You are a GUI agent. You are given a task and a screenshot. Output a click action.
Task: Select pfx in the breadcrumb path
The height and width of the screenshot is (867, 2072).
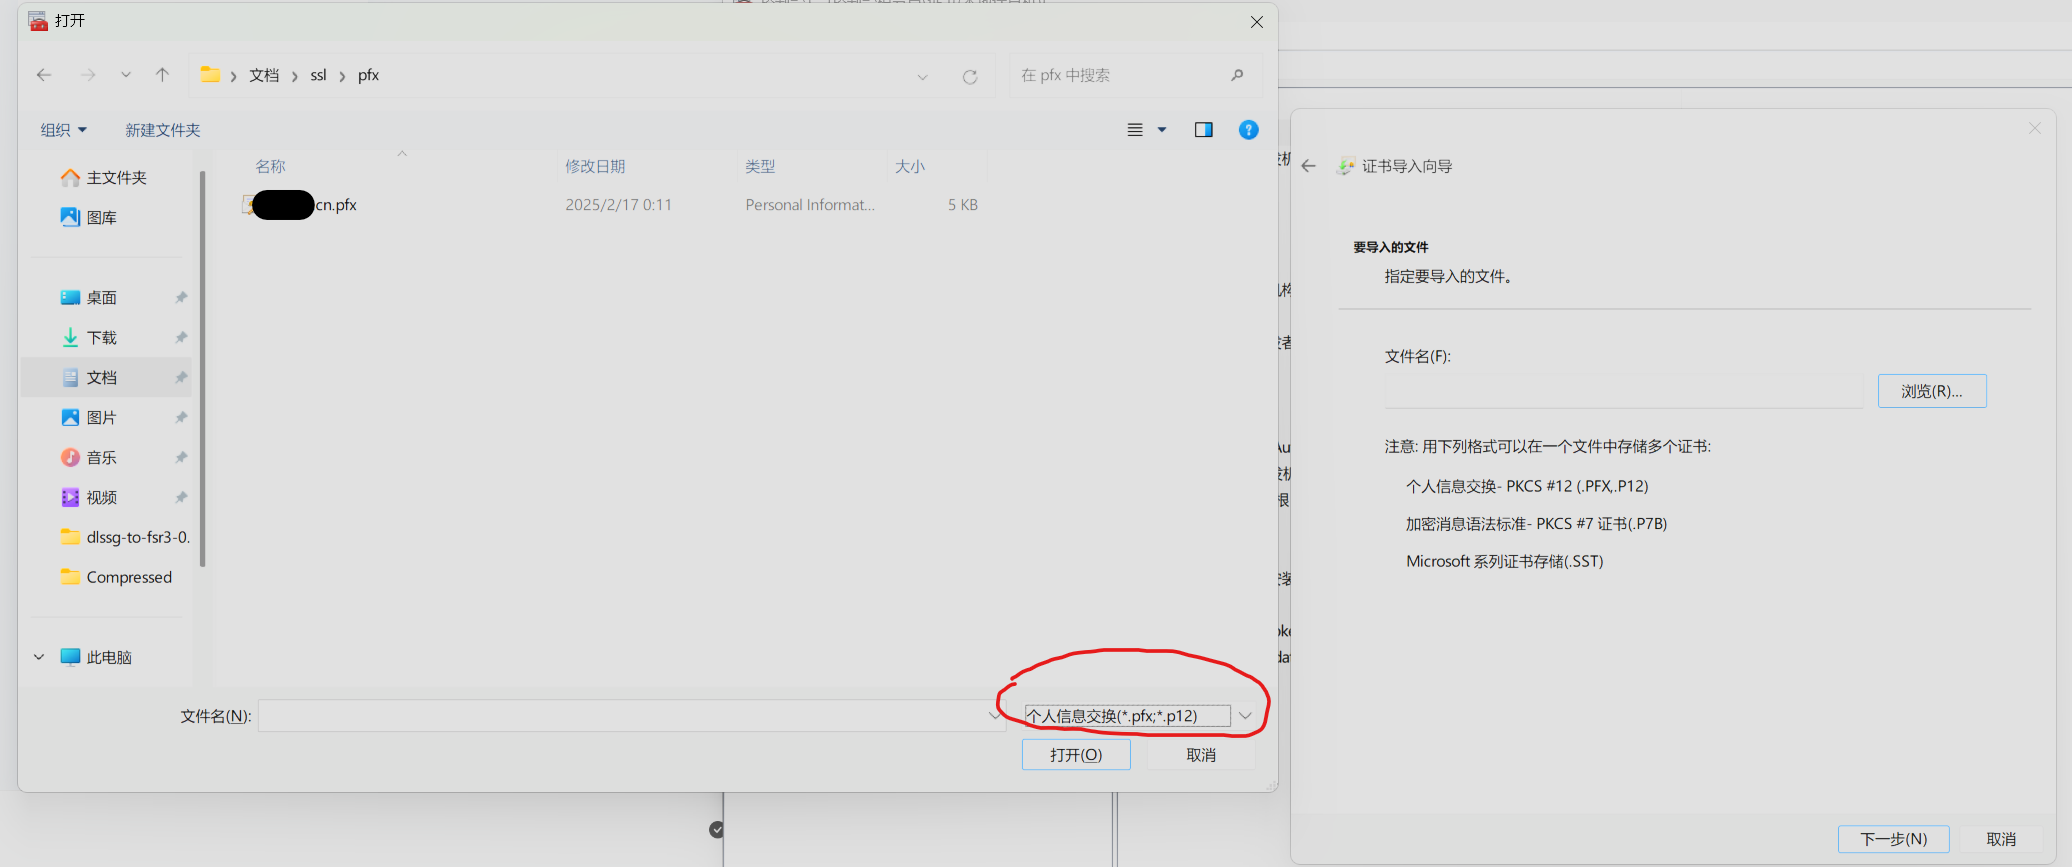click(x=368, y=75)
